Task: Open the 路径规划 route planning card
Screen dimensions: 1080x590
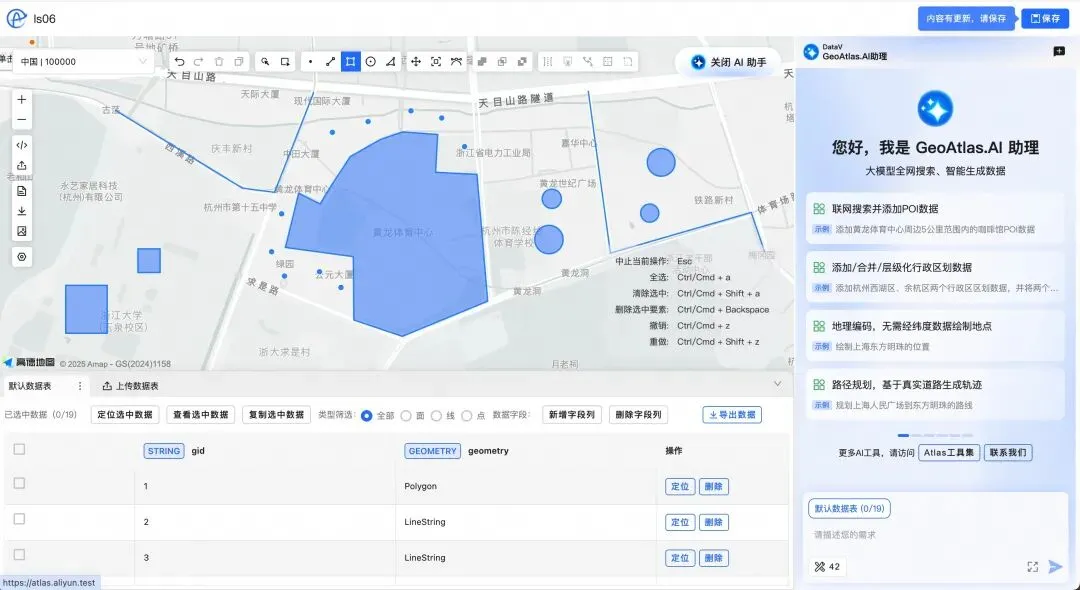Action: [935, 394]
